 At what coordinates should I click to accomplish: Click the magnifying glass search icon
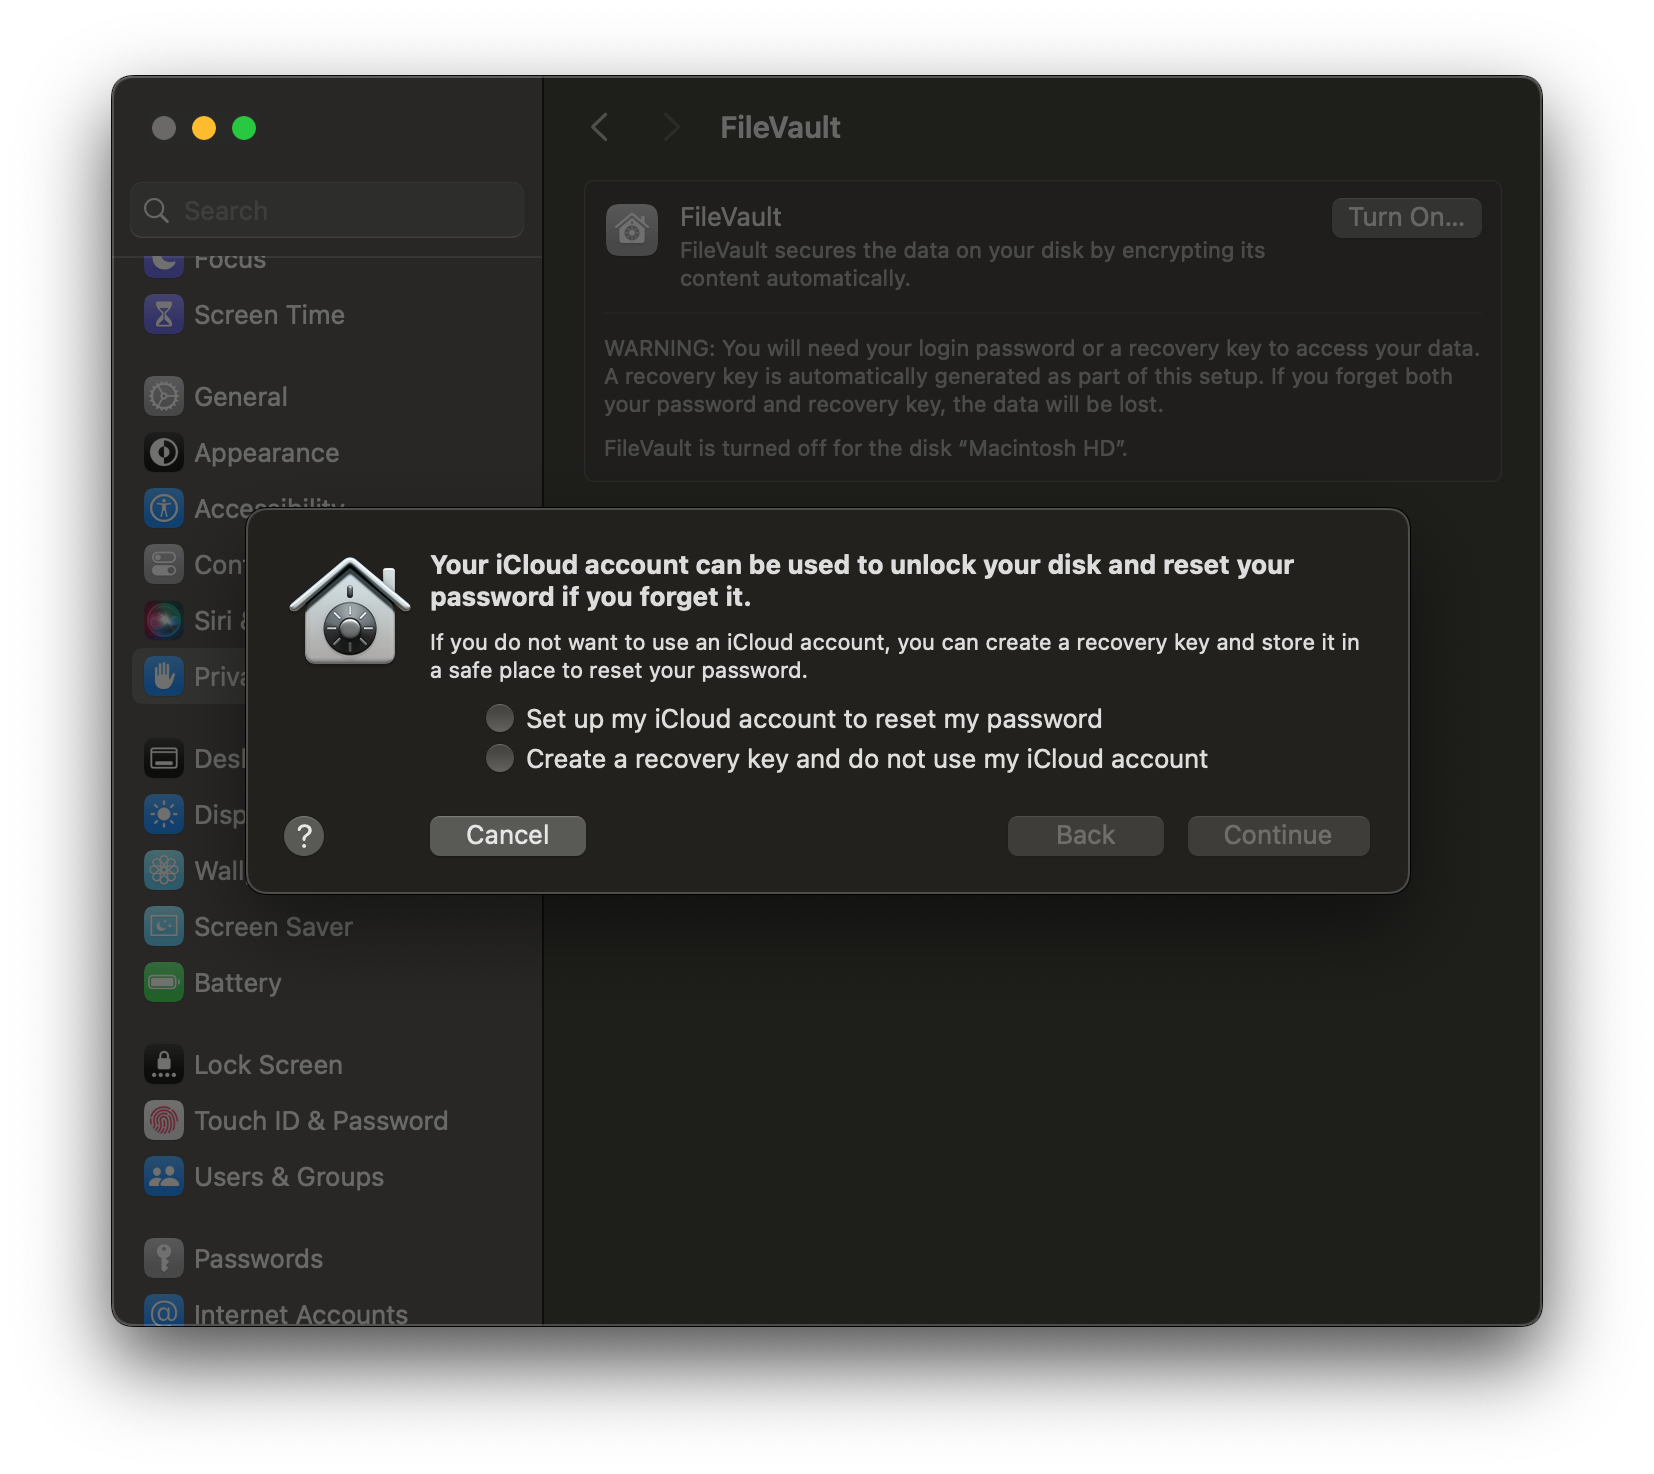(x=156, y=211)
